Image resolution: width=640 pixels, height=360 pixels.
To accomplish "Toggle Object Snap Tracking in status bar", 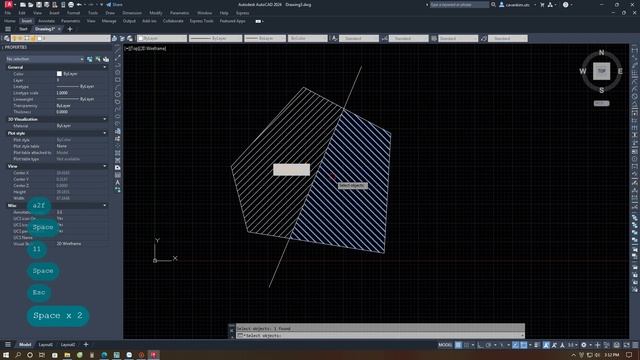I will pos(516,345).
